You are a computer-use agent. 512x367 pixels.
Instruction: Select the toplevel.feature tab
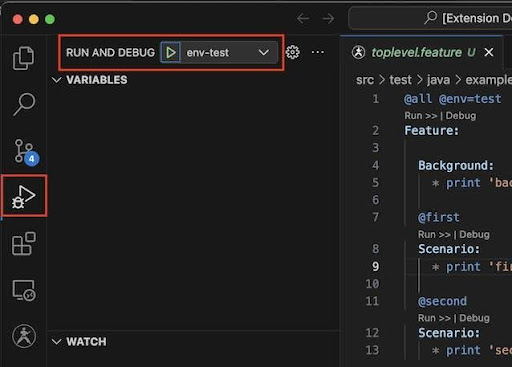417,52
